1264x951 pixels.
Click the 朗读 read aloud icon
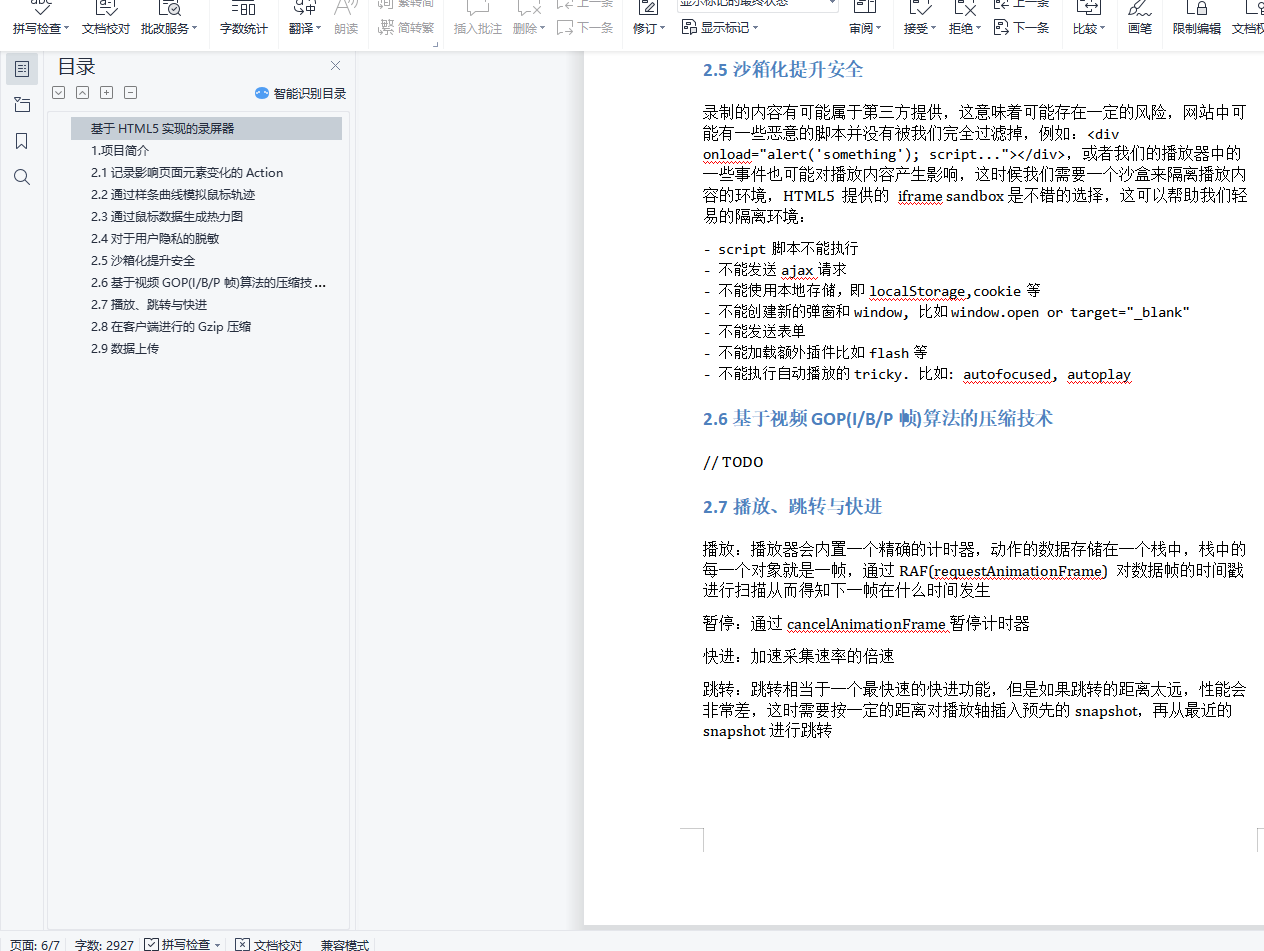346,19
